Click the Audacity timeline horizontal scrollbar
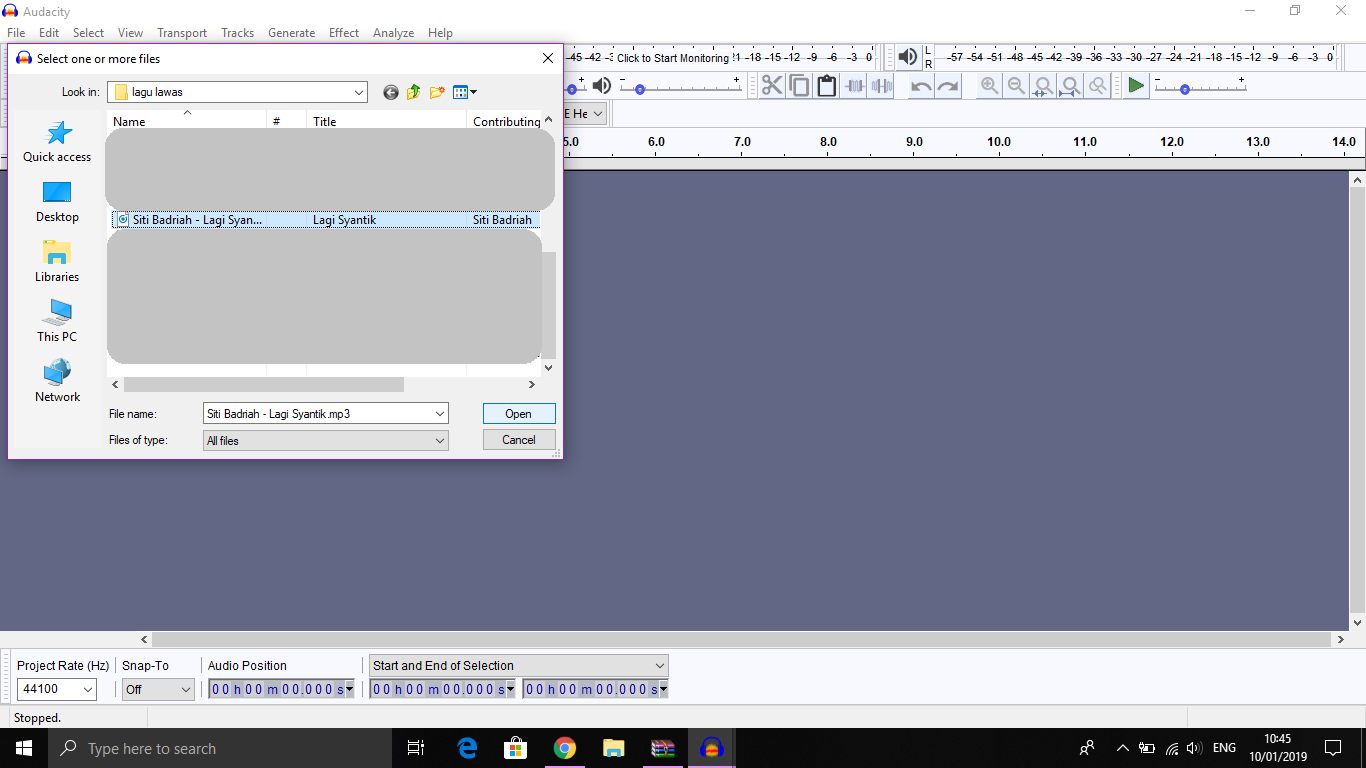 click(x=742, y=639)
